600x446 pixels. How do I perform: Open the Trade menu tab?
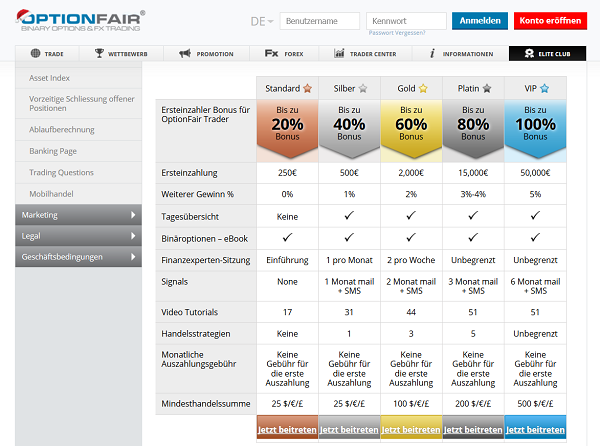point(47,54)
